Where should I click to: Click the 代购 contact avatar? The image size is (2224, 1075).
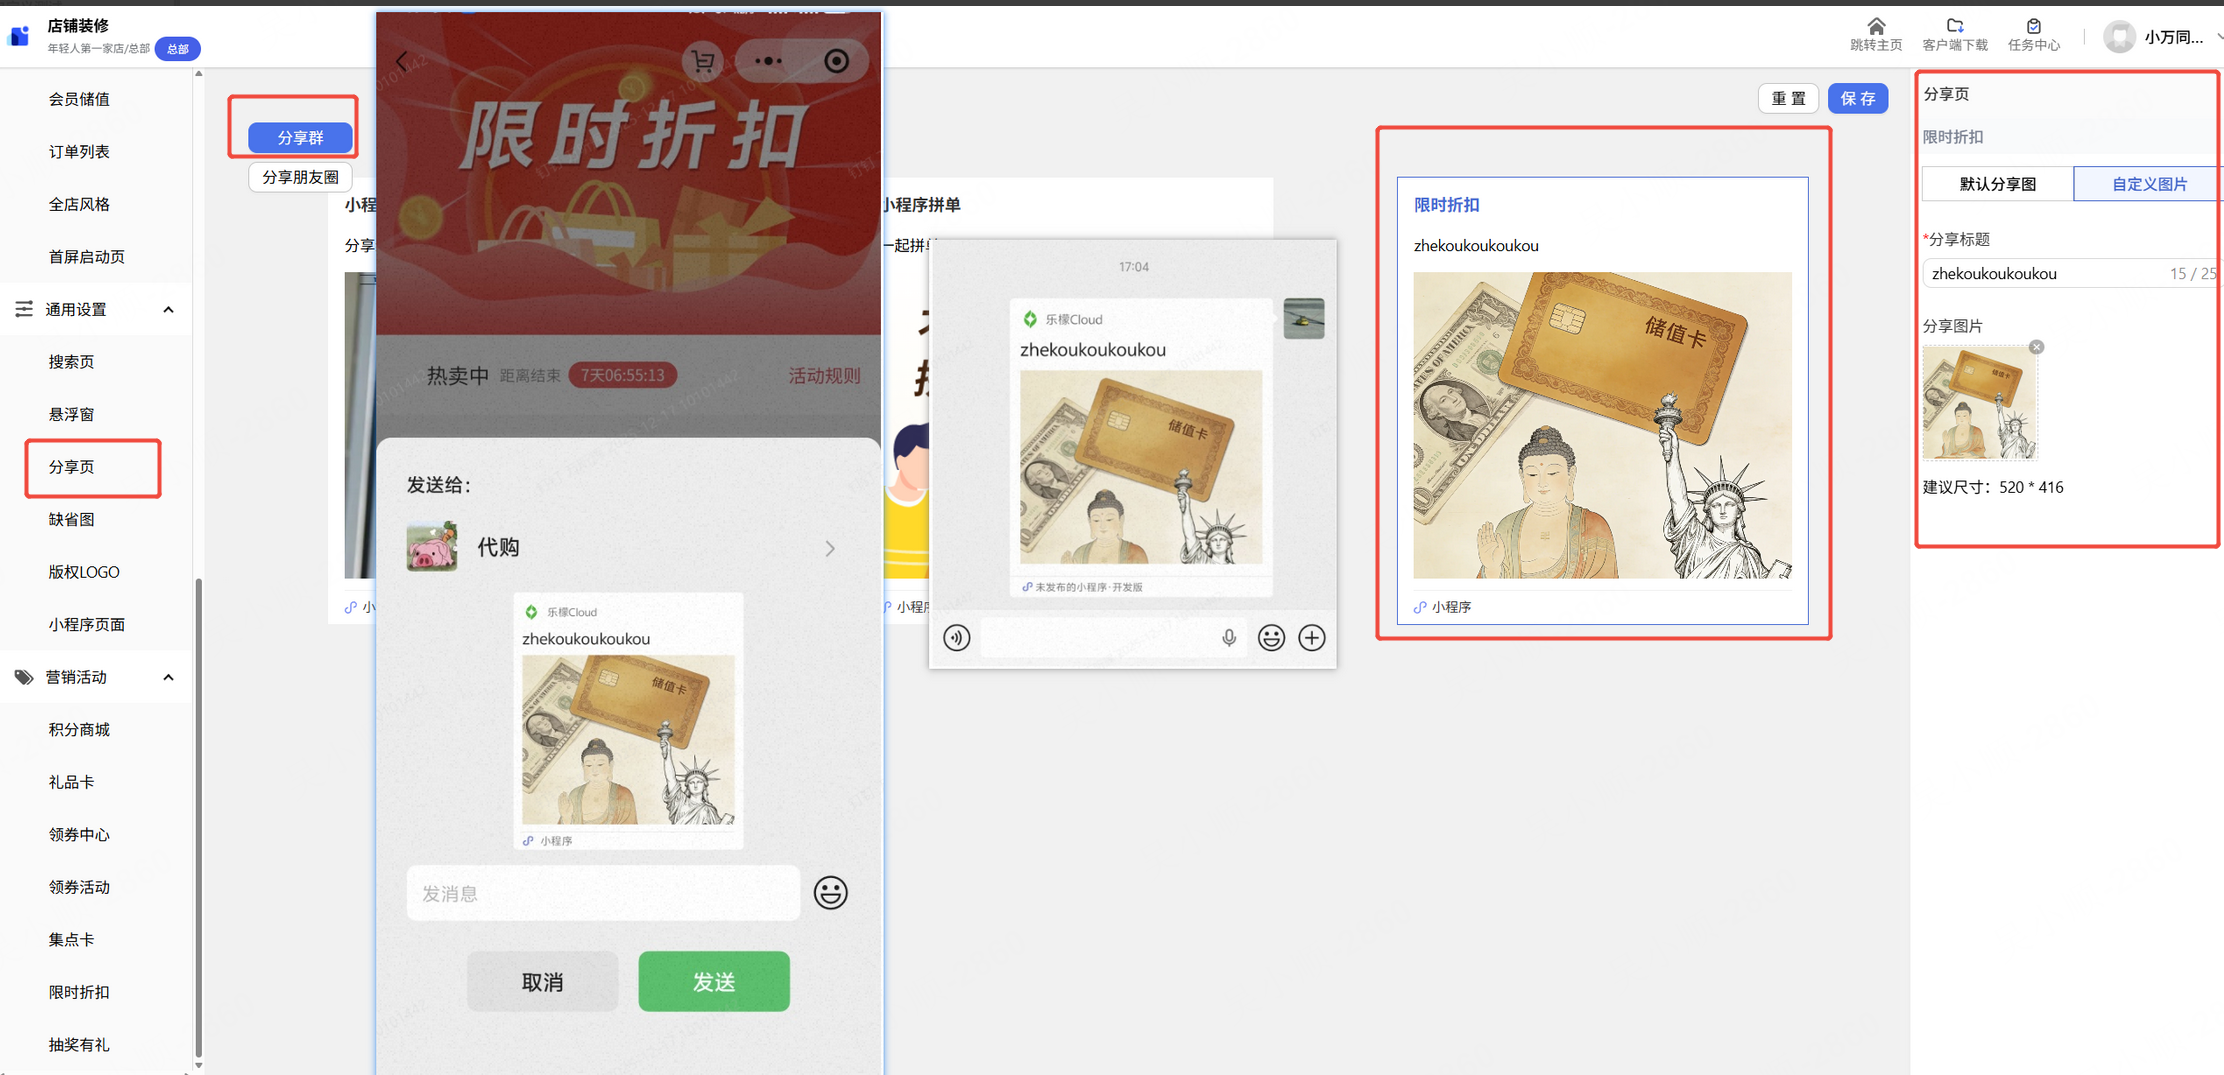pyautogui.click(x=432, y=547)
